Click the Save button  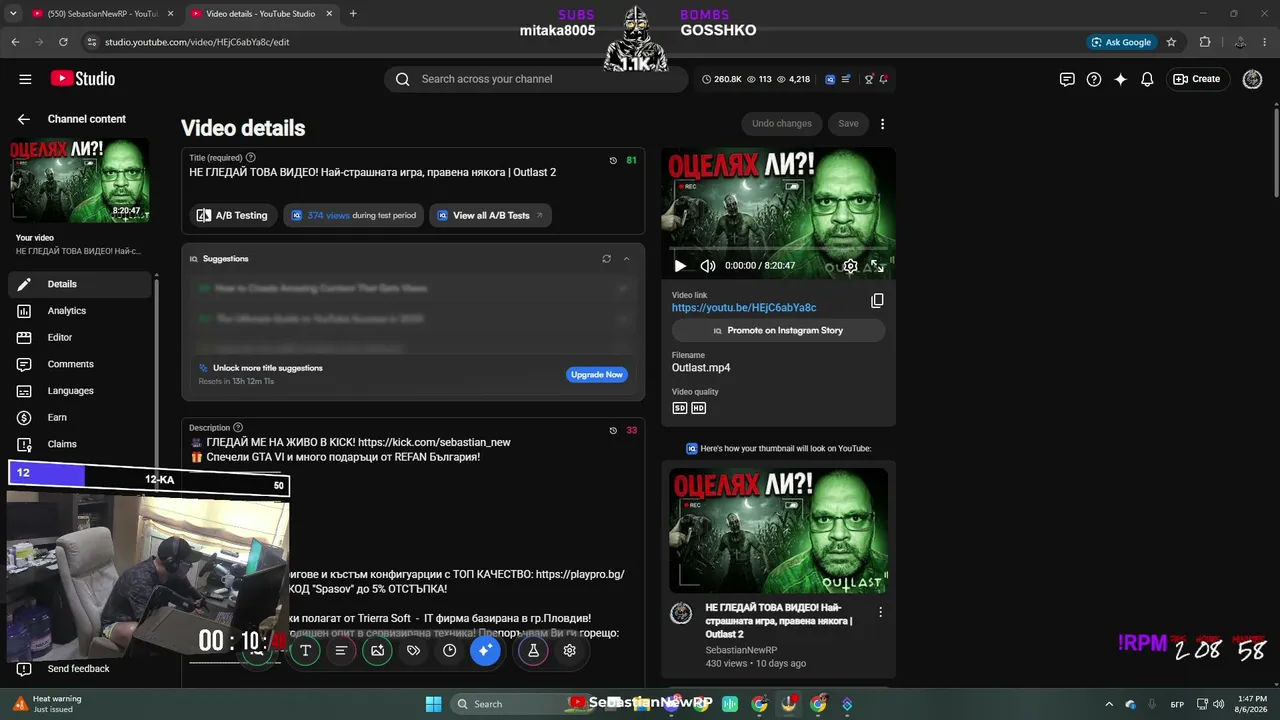tap(848, 124)
